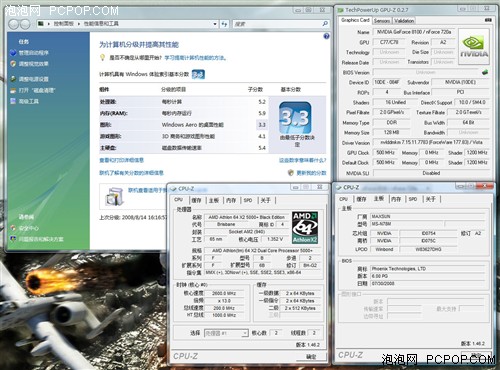
Task: Click the GPU-Z Name field NVIDIA GeForce 8100
Action: click(414, 32)
